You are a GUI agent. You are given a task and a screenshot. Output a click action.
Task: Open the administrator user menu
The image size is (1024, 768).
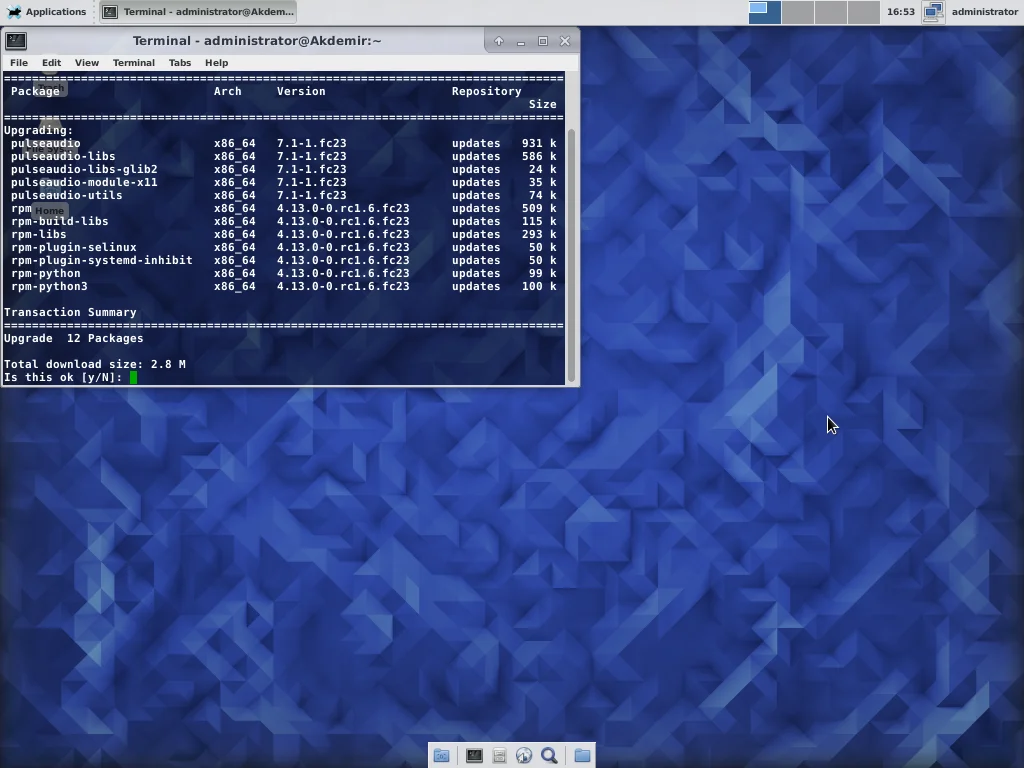click(x=984, y=12)
